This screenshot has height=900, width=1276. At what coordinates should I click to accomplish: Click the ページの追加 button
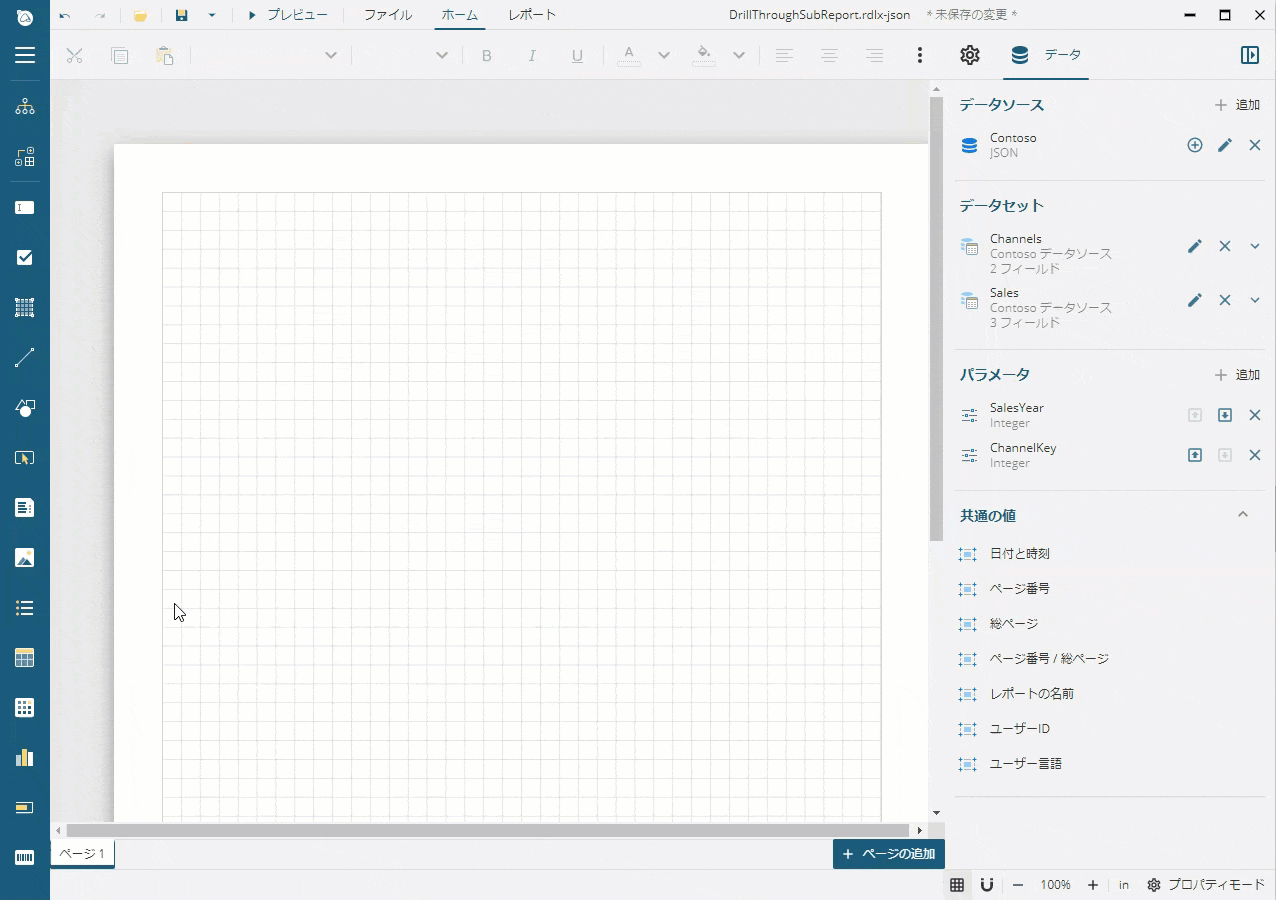pos(889,854)
